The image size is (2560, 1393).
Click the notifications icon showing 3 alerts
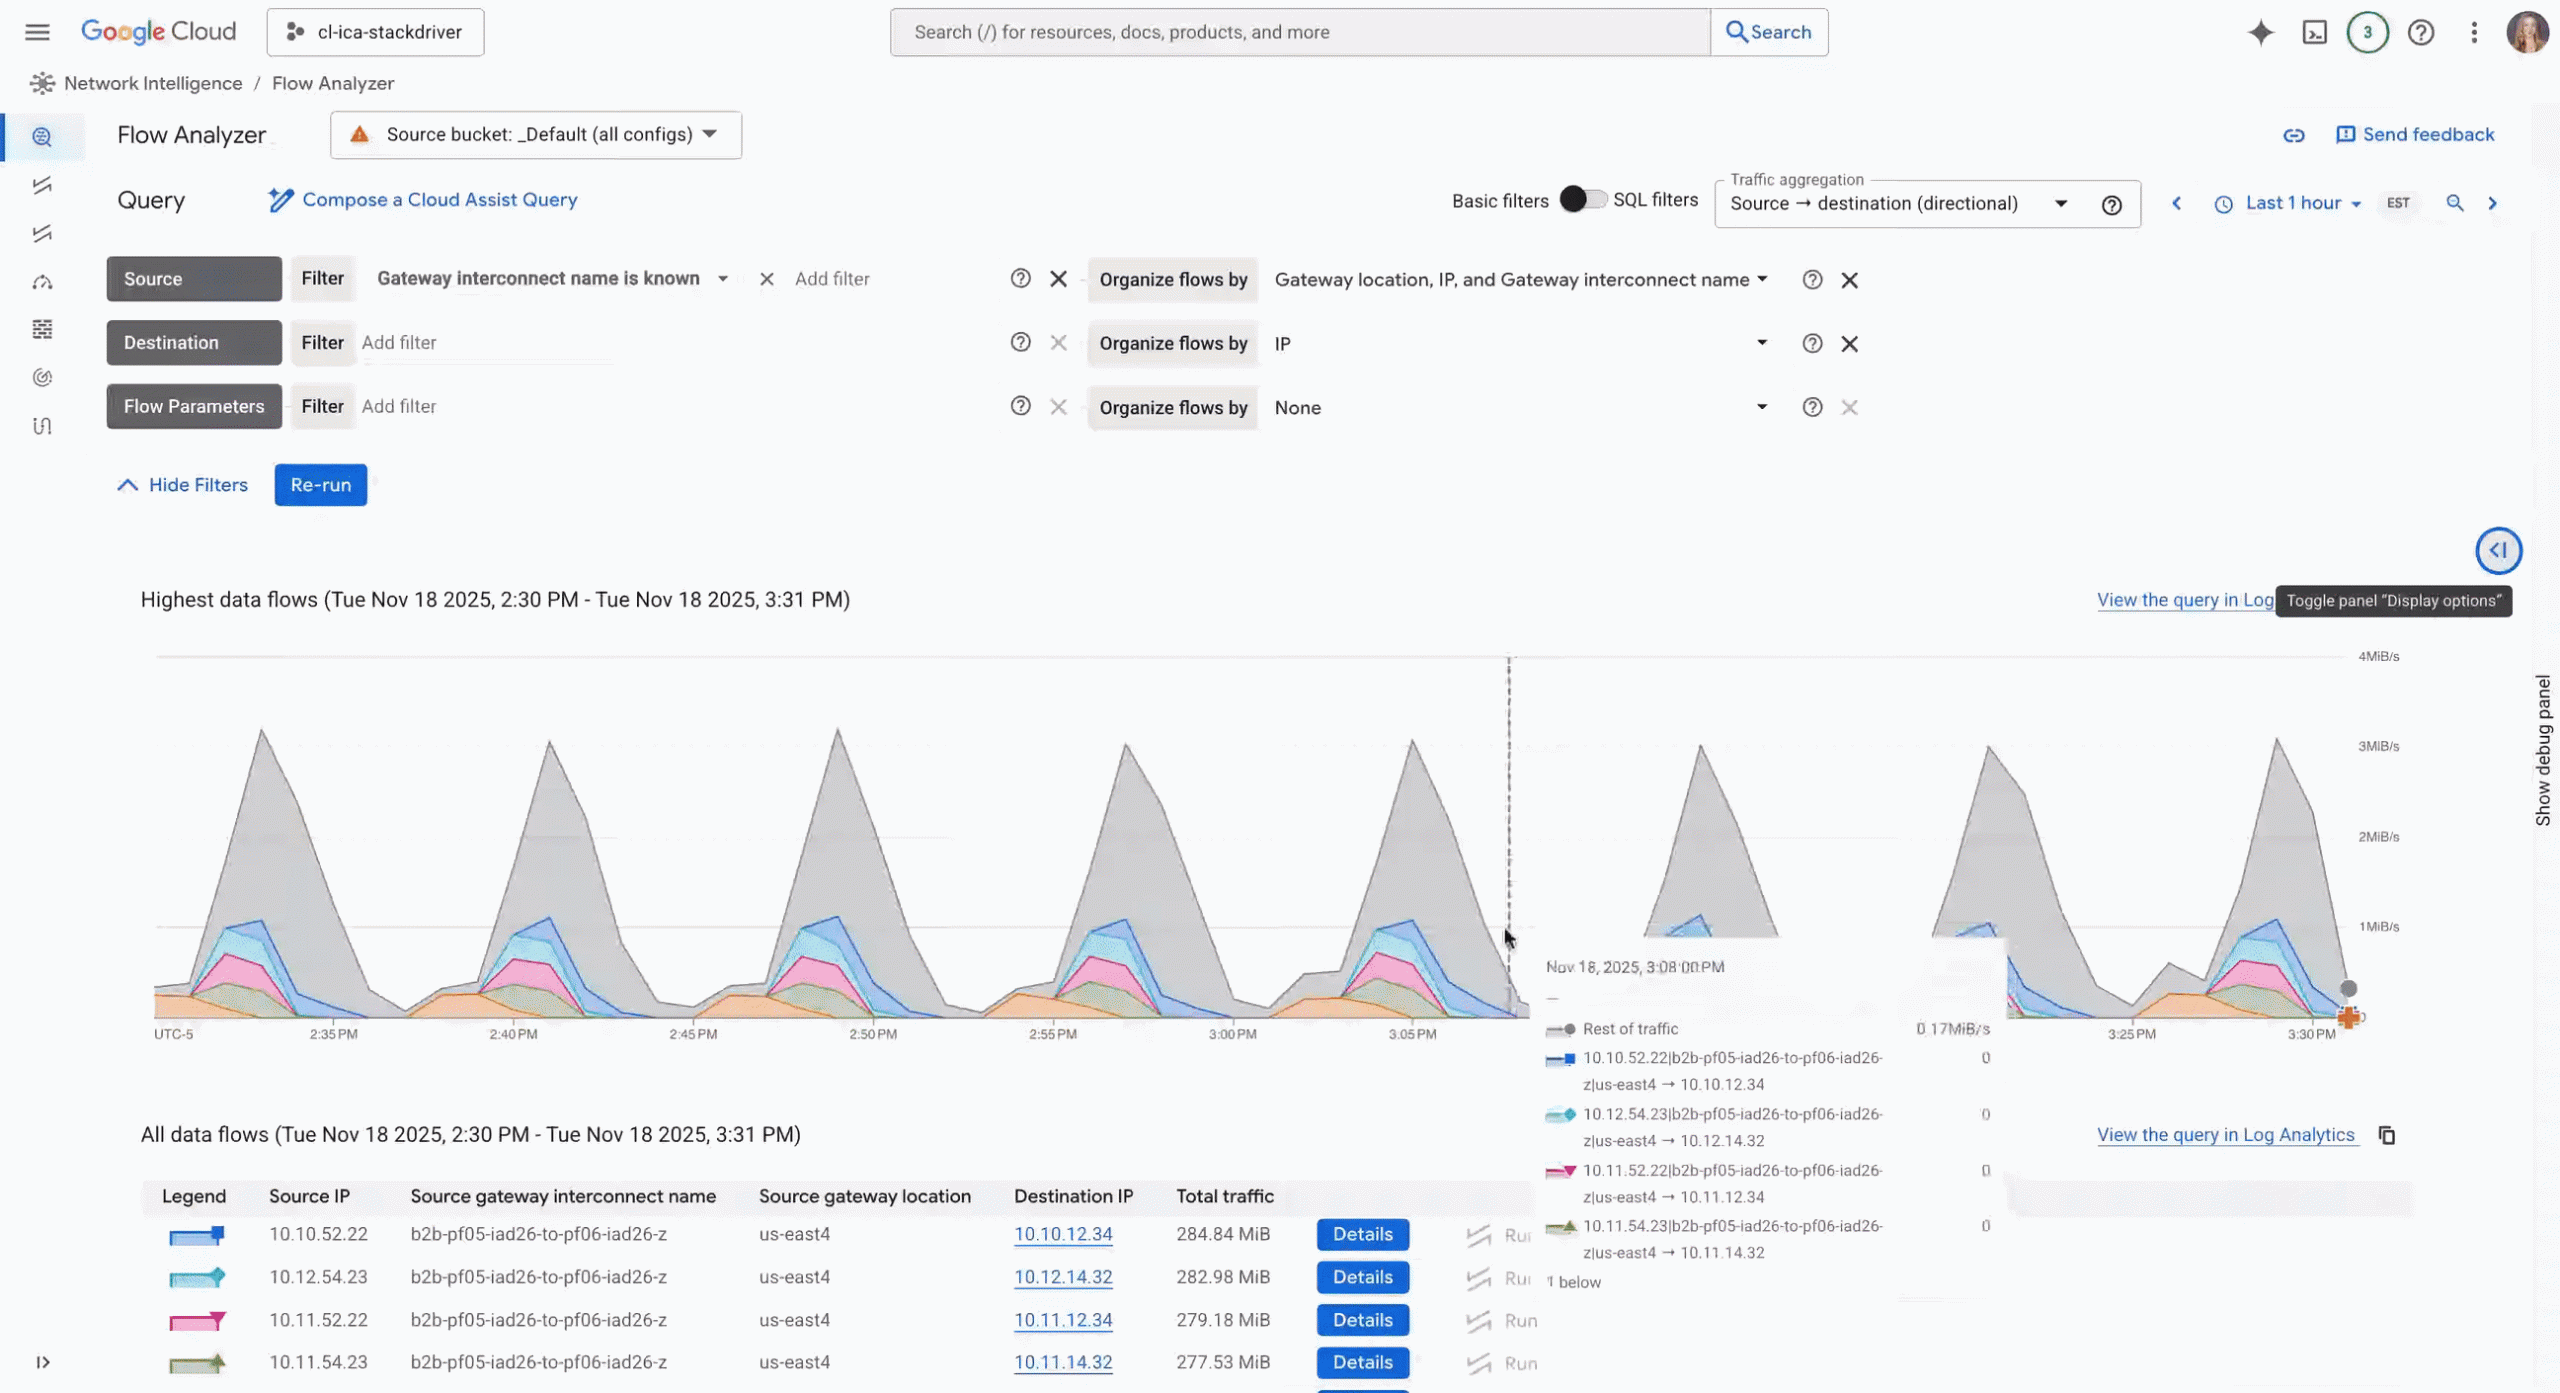[x=2368, y=32]
